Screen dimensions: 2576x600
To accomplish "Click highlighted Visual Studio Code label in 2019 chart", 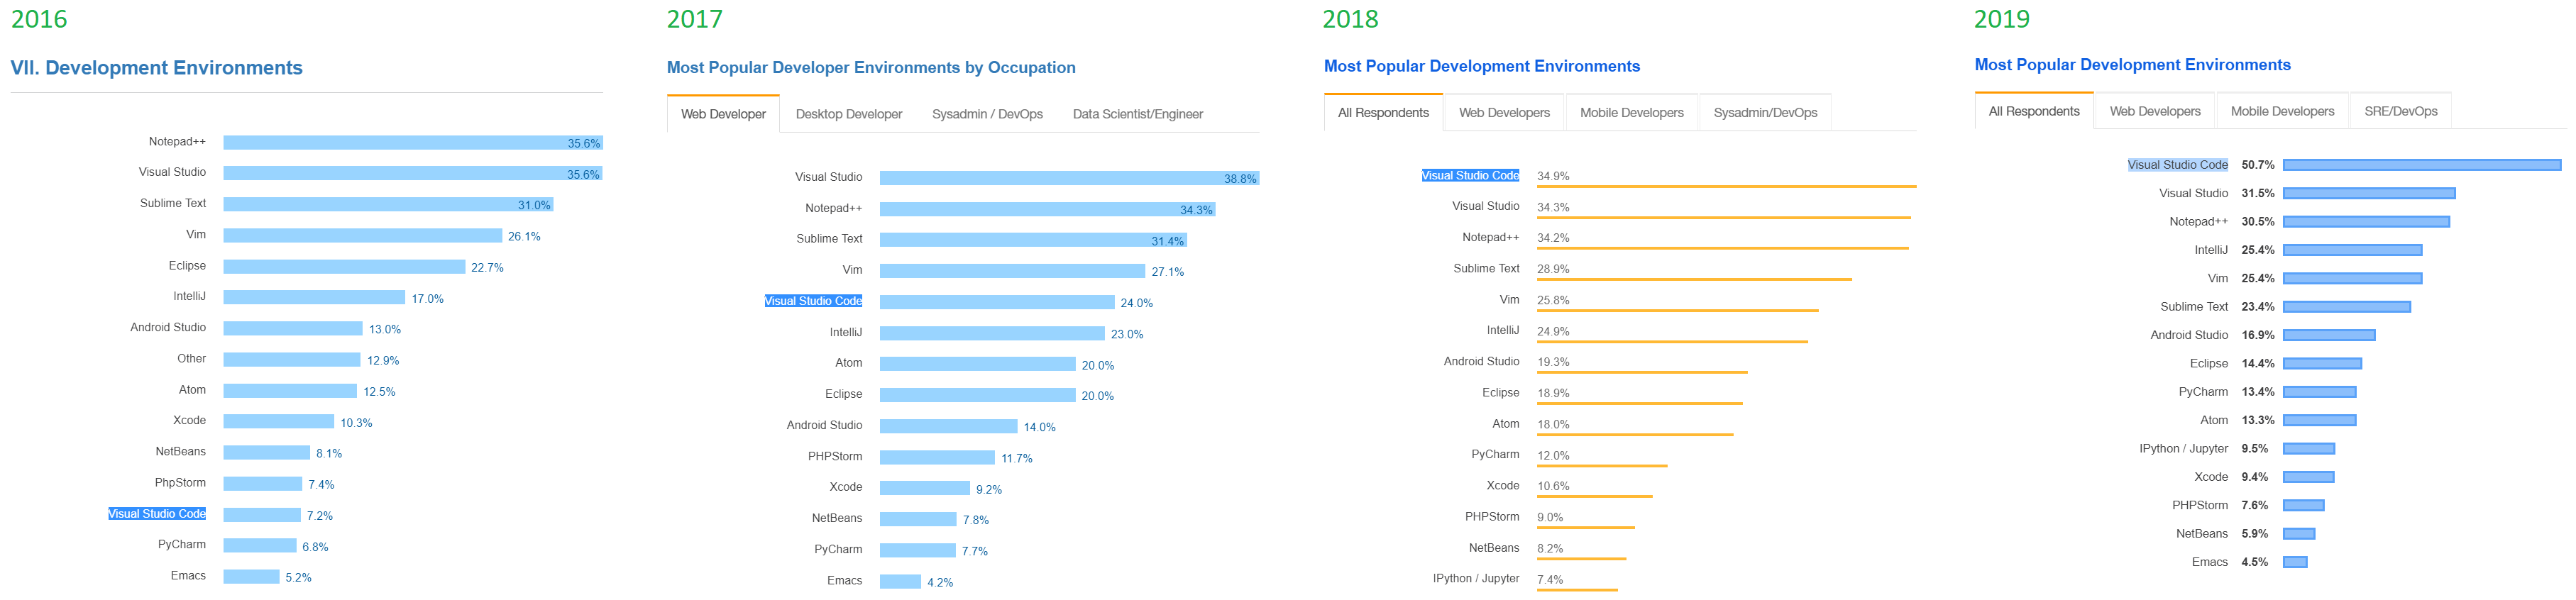I will coord(2177,165).
